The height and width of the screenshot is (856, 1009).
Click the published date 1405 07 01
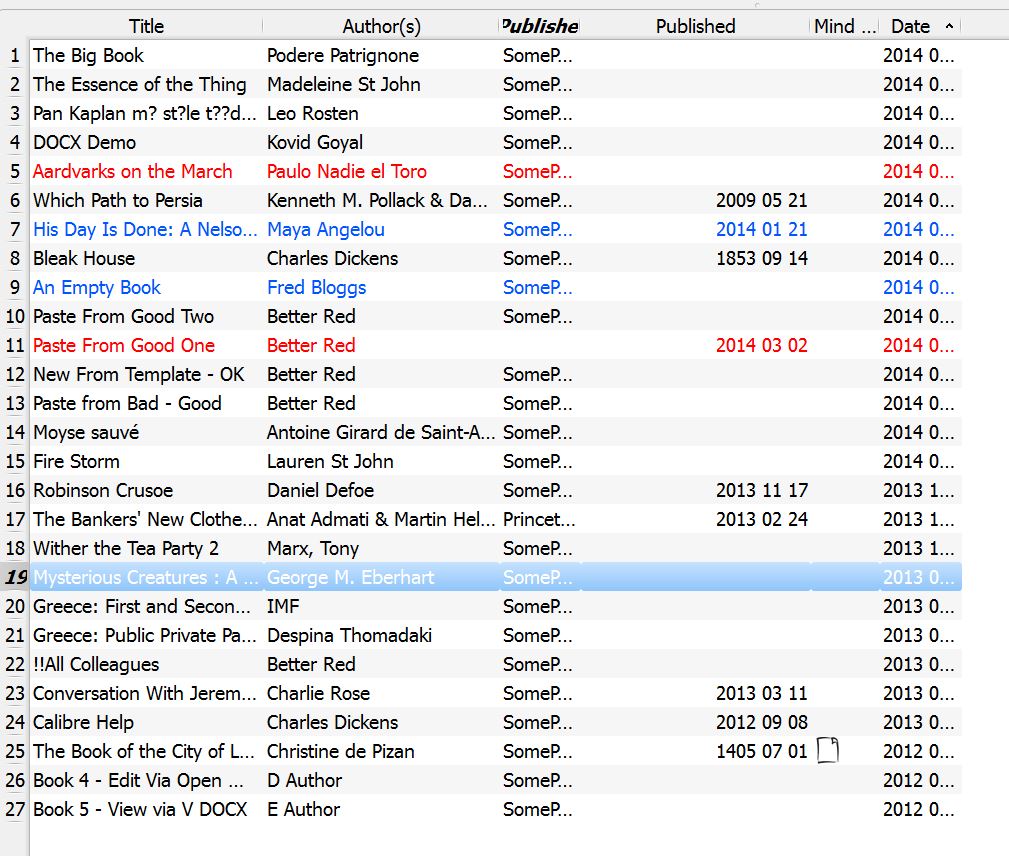tap(761, 751)
